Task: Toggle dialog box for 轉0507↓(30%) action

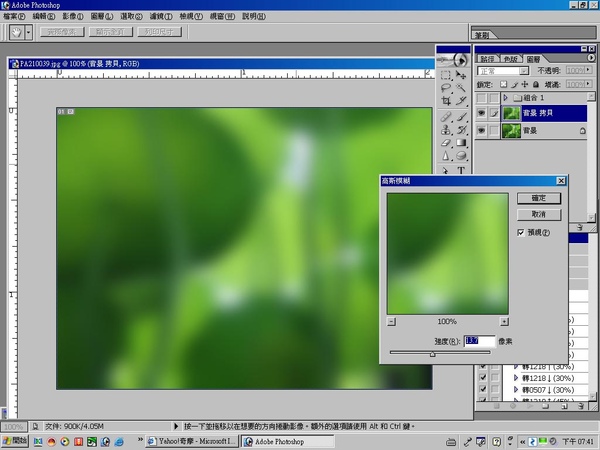Action: pyautogui.click(x=495, y=389)
